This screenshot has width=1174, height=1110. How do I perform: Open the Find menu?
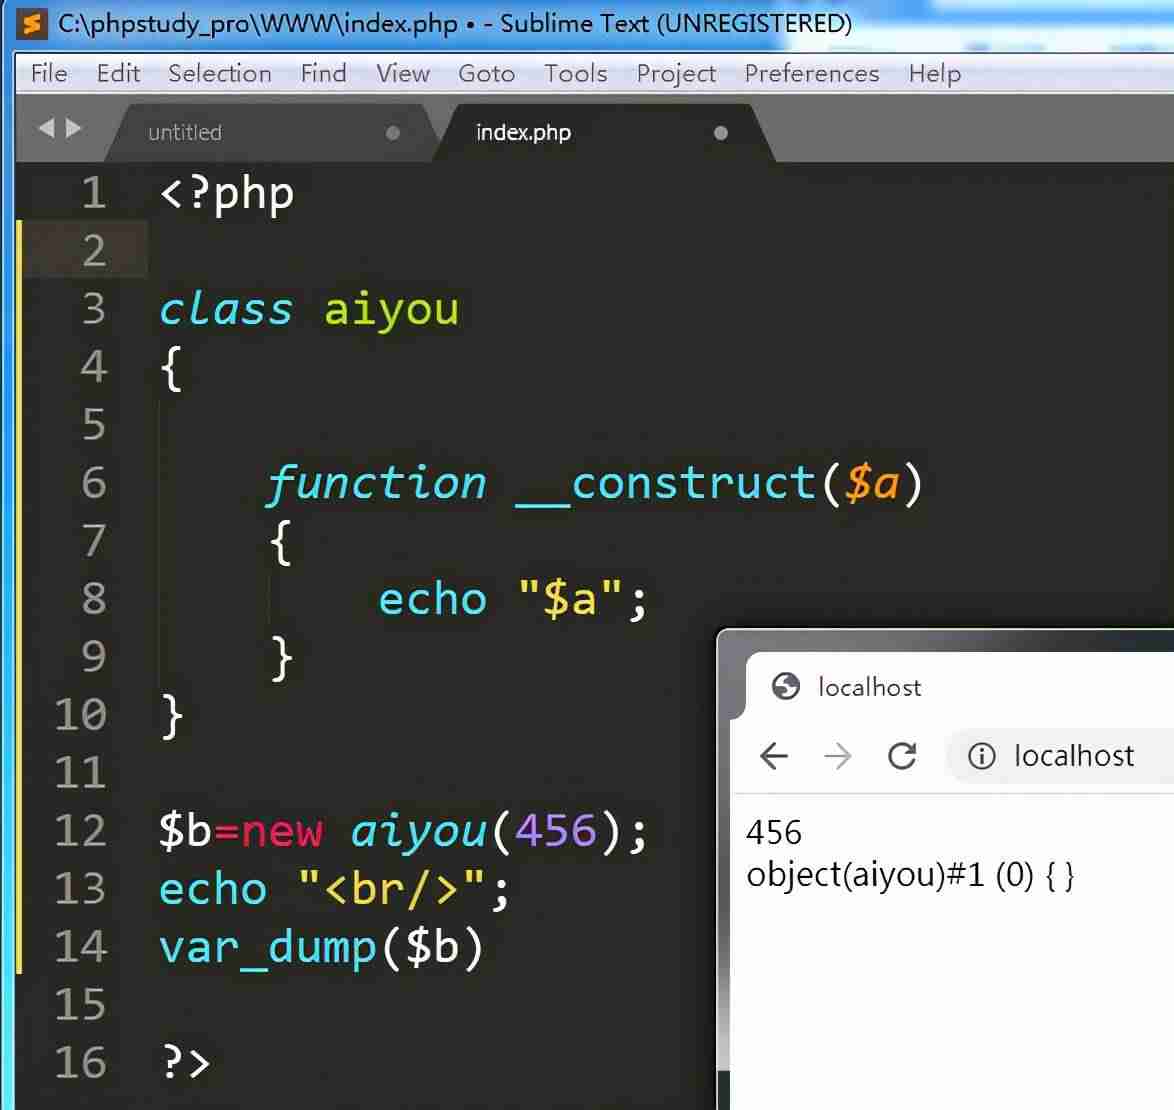pyautogui.click(x=323, y=73)
